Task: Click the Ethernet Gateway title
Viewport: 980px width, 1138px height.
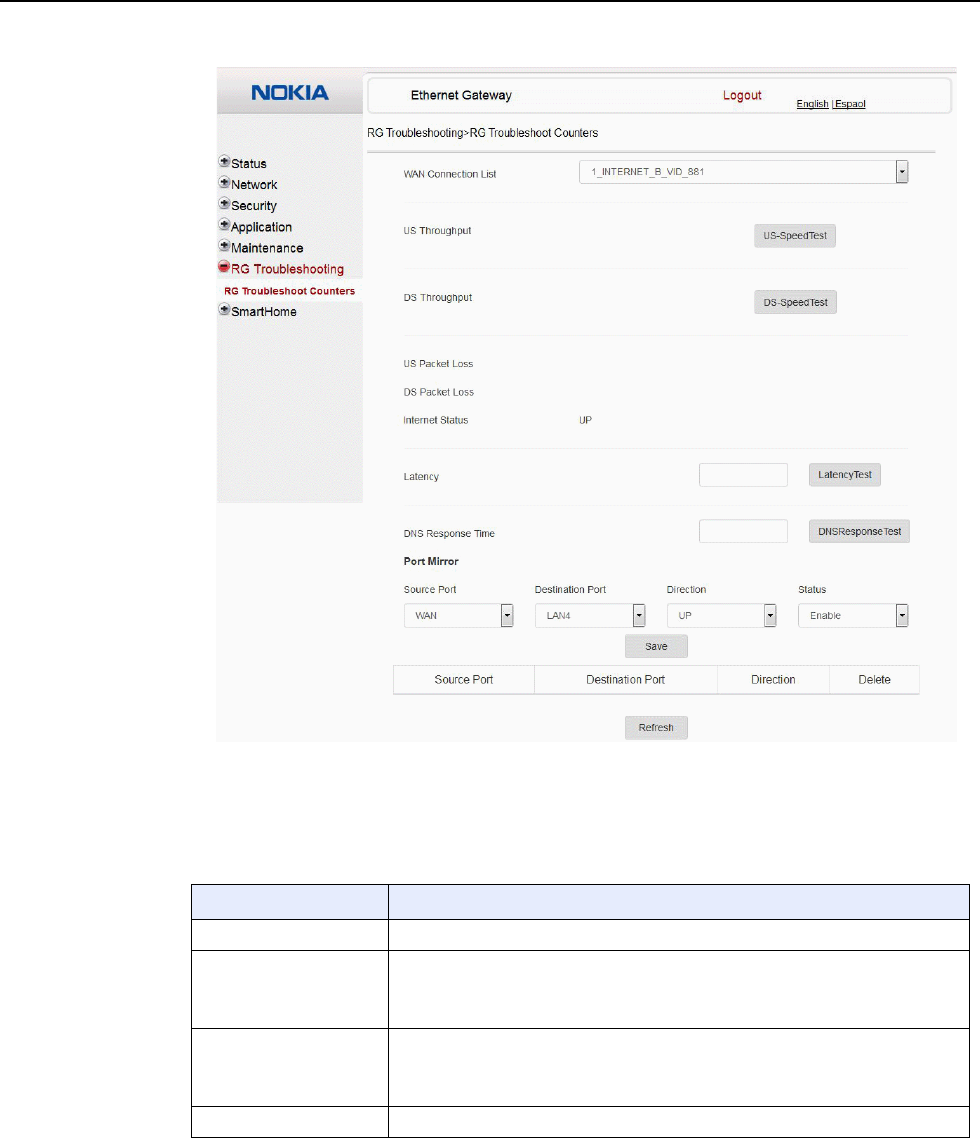Action: tap(461, 95)
